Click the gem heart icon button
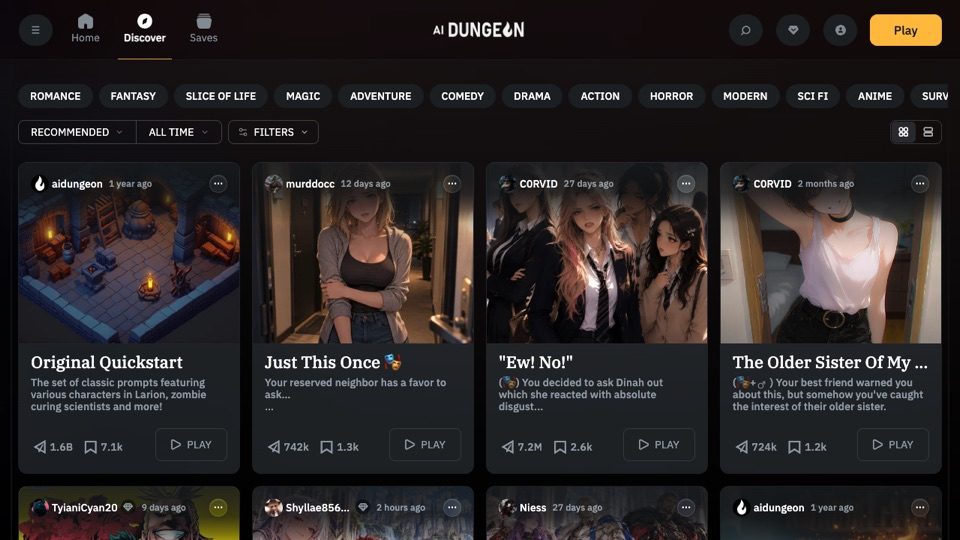The height and width of the screenshot is (540, 960). click(x=793, y=30)
